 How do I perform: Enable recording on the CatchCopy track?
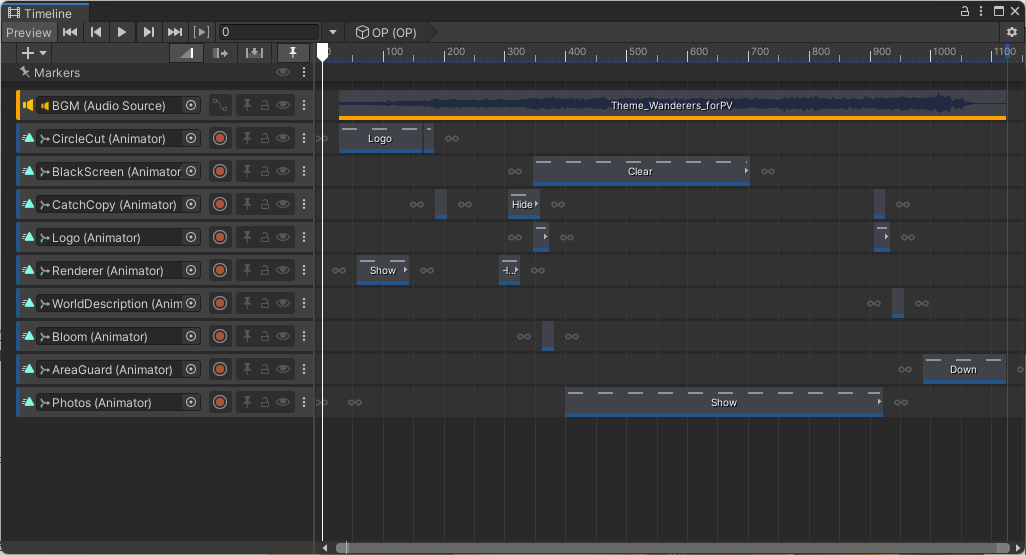click(x=220, y=204)
